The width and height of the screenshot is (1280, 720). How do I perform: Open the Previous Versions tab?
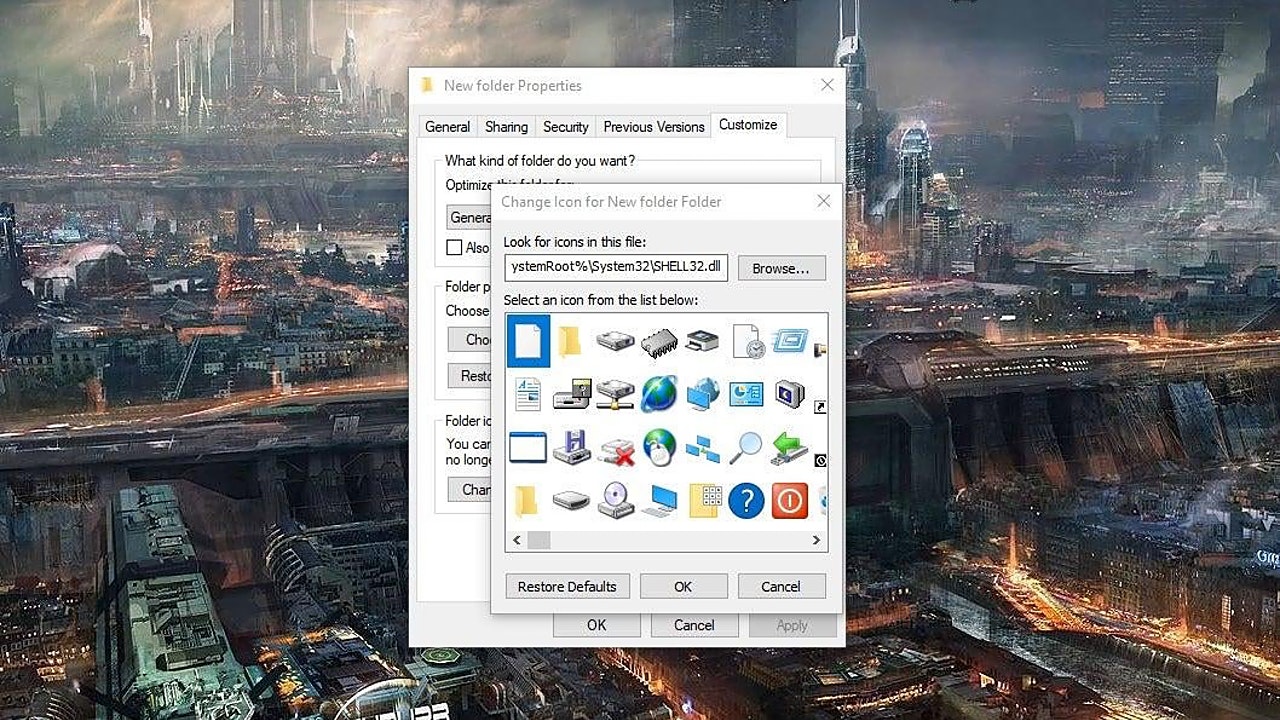[654, 126]
